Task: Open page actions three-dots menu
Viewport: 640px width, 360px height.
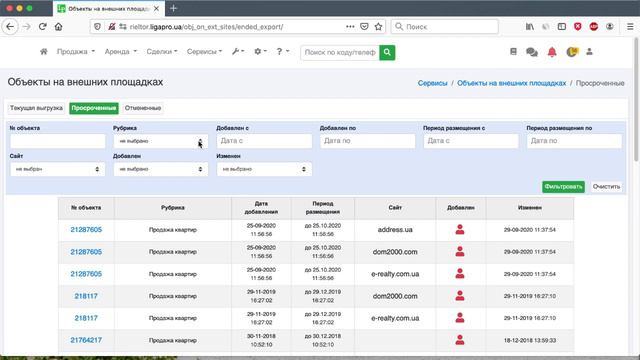Action: (x=350, y=27)
